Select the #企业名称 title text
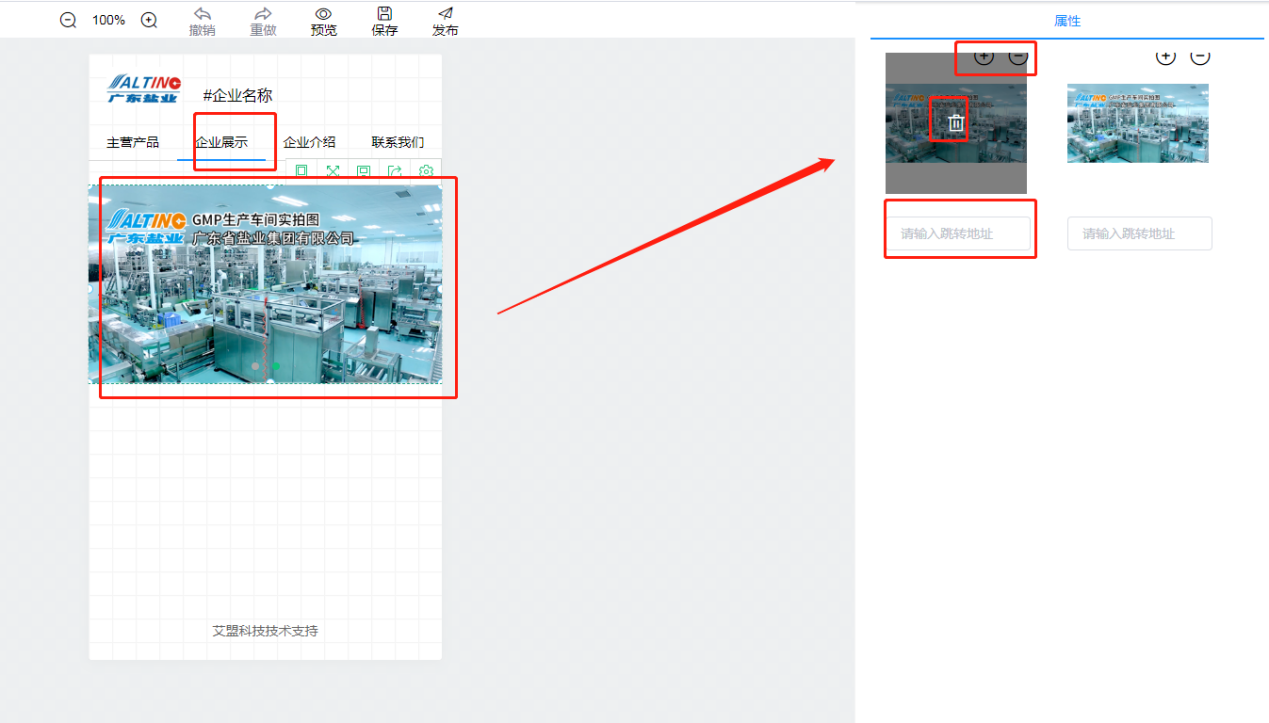Screen dimensions: 1269x723 click(x=237, y=95)
